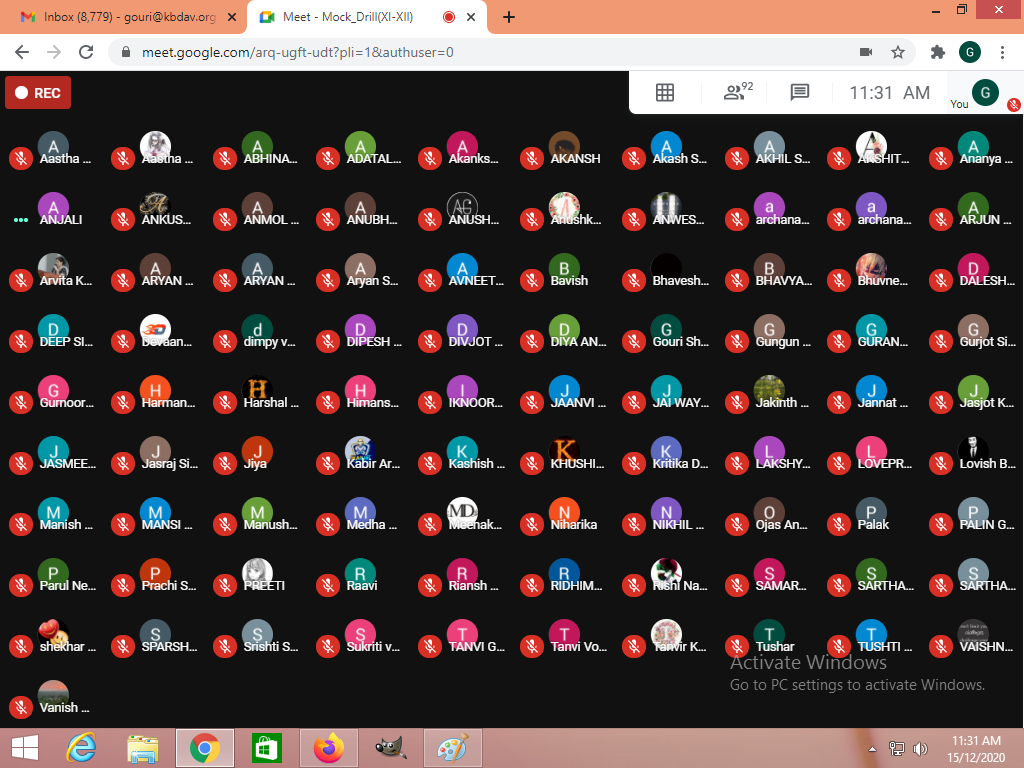This screenshot has width=1024, height=768.
Task: Open the tile grid layout icon
Action: 665,93
